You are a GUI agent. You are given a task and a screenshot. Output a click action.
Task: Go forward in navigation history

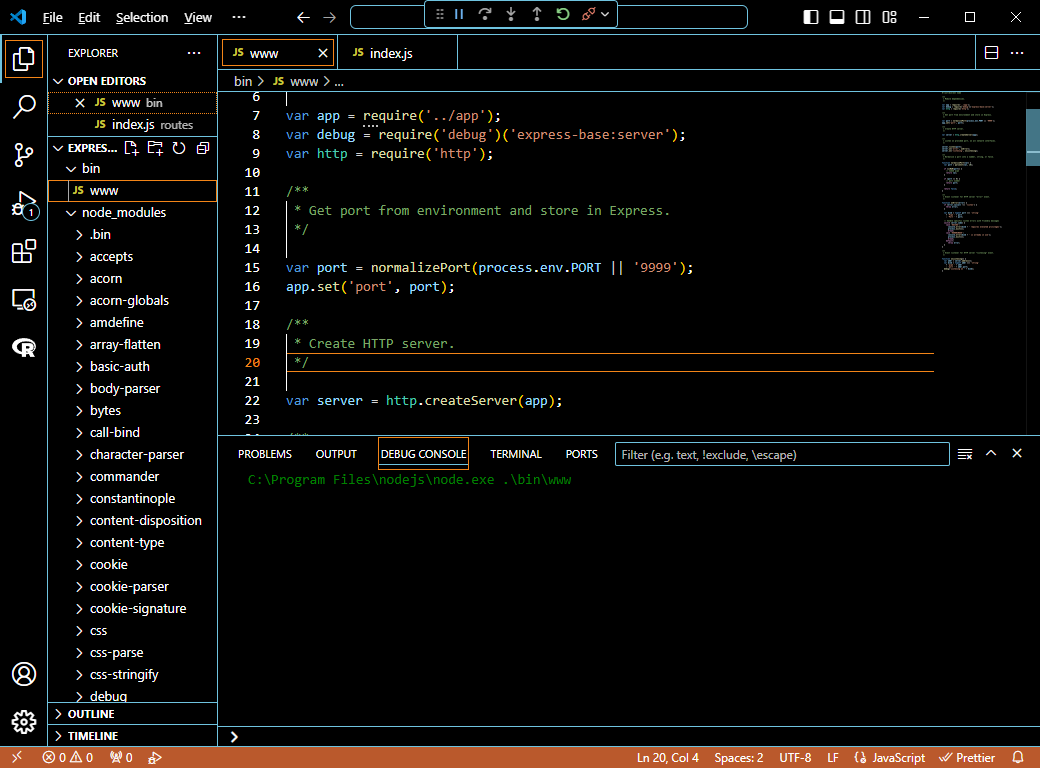[x=330, y=17]
